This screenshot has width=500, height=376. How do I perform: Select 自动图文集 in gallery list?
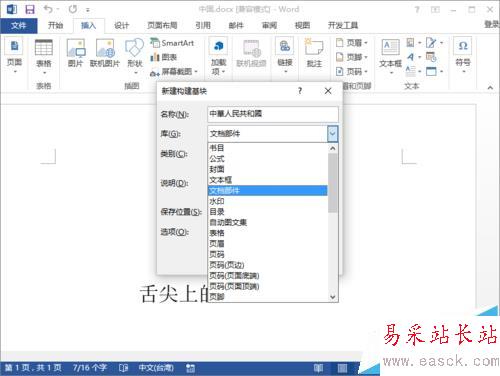pos(268,222)
